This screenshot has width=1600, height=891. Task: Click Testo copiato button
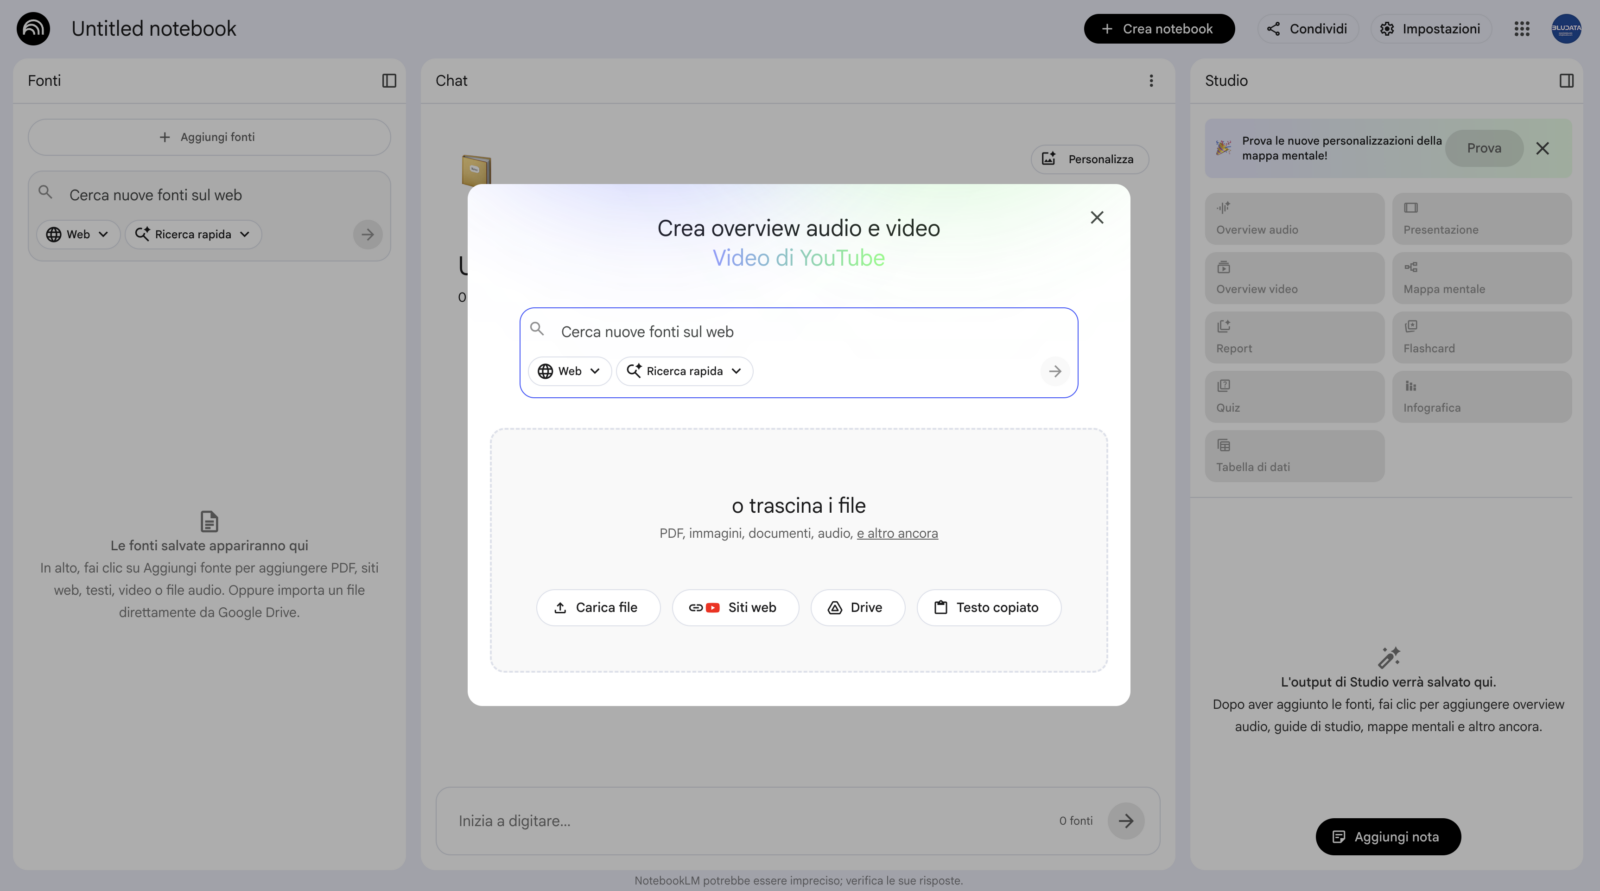pos(988,607)
